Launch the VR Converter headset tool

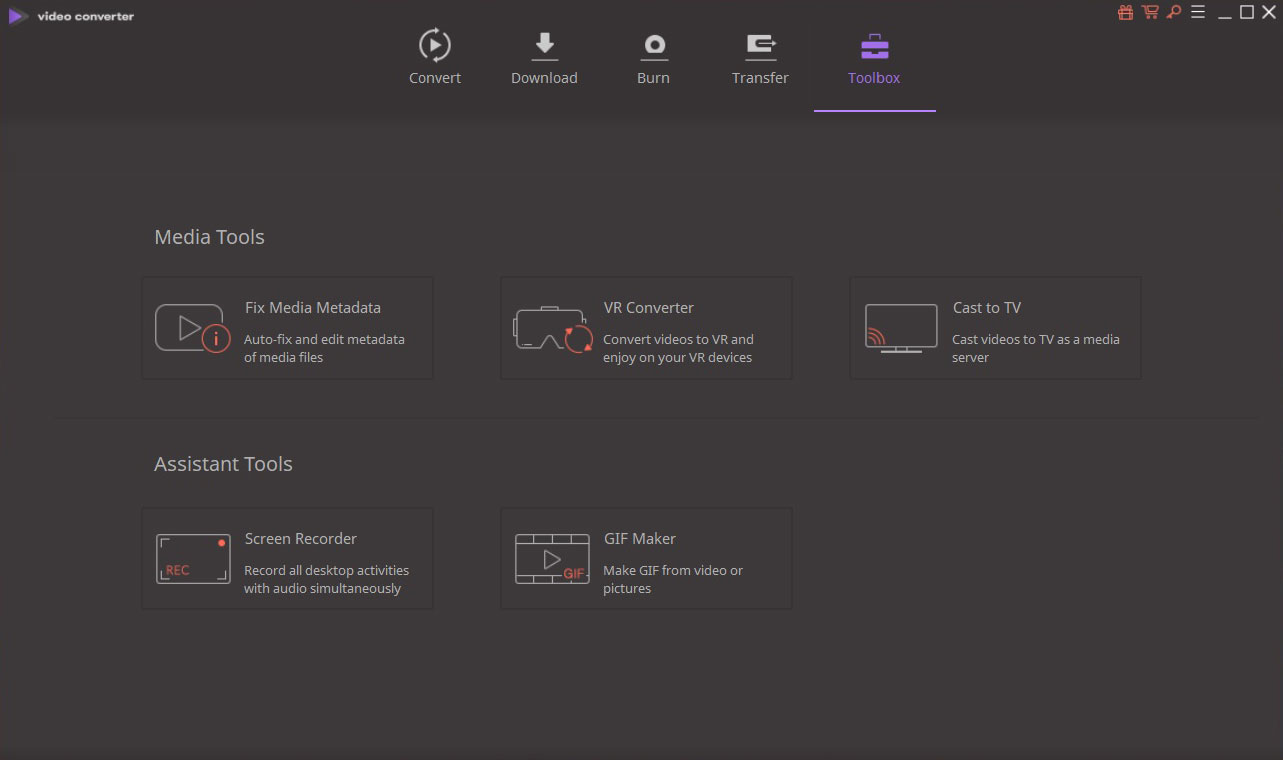[x=646, y=328]
